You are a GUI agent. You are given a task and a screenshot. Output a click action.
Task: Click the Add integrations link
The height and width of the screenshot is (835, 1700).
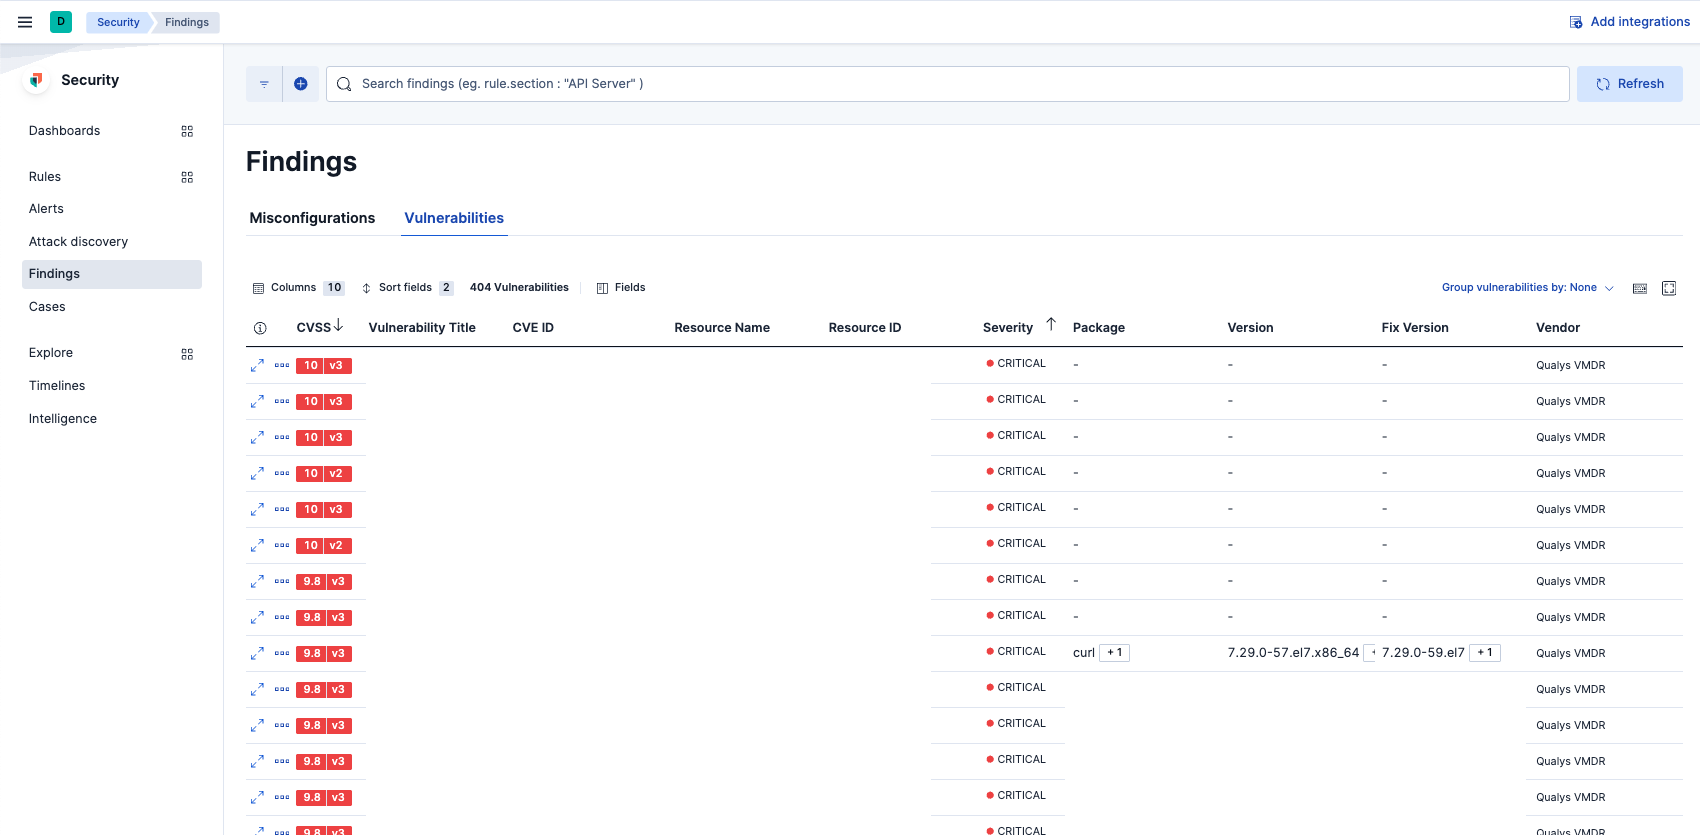(x=1630, y=22)
